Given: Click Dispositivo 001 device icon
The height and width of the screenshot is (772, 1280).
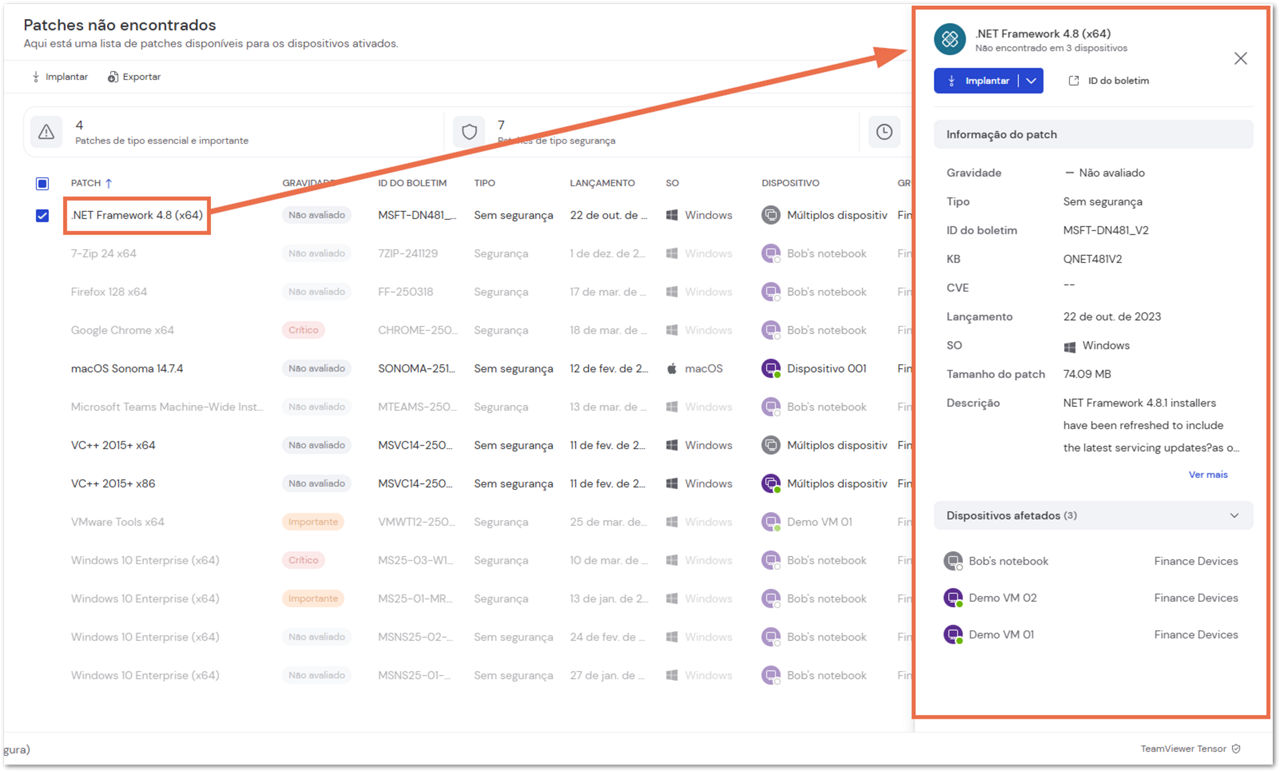Looking at the screenshot, I should [x=771, y=368].
